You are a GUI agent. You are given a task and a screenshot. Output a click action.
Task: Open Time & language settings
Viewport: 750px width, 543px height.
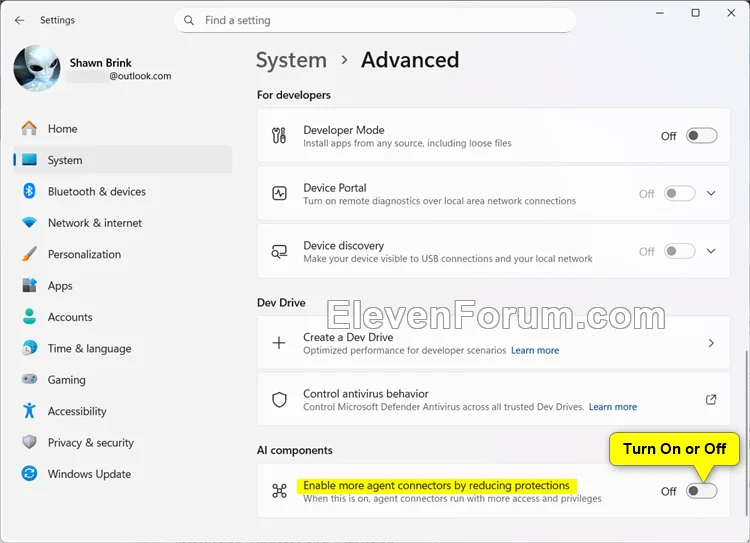pos(123,348)
